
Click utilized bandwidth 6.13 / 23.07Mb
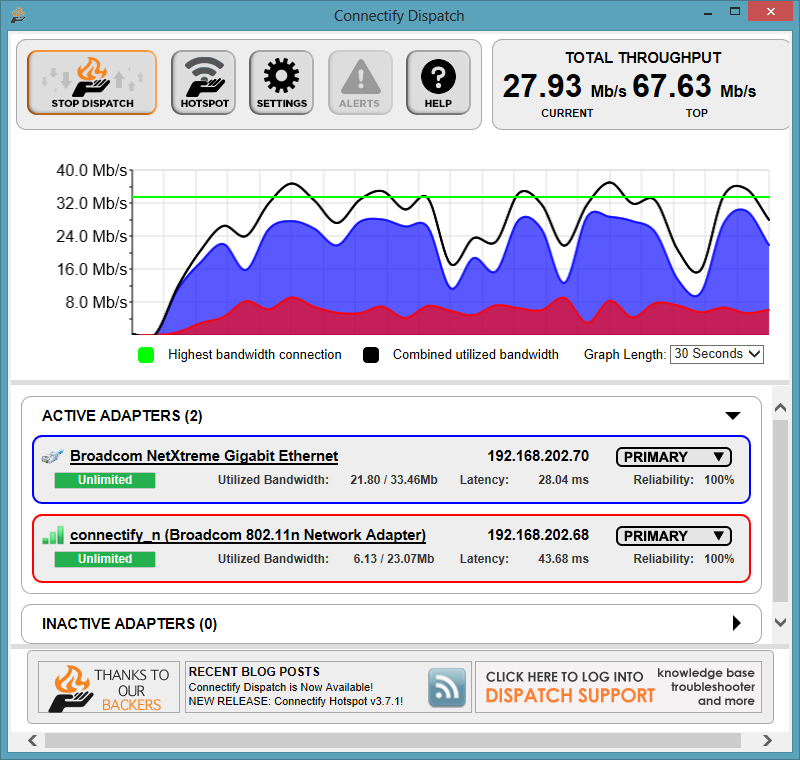coord(394,559)
